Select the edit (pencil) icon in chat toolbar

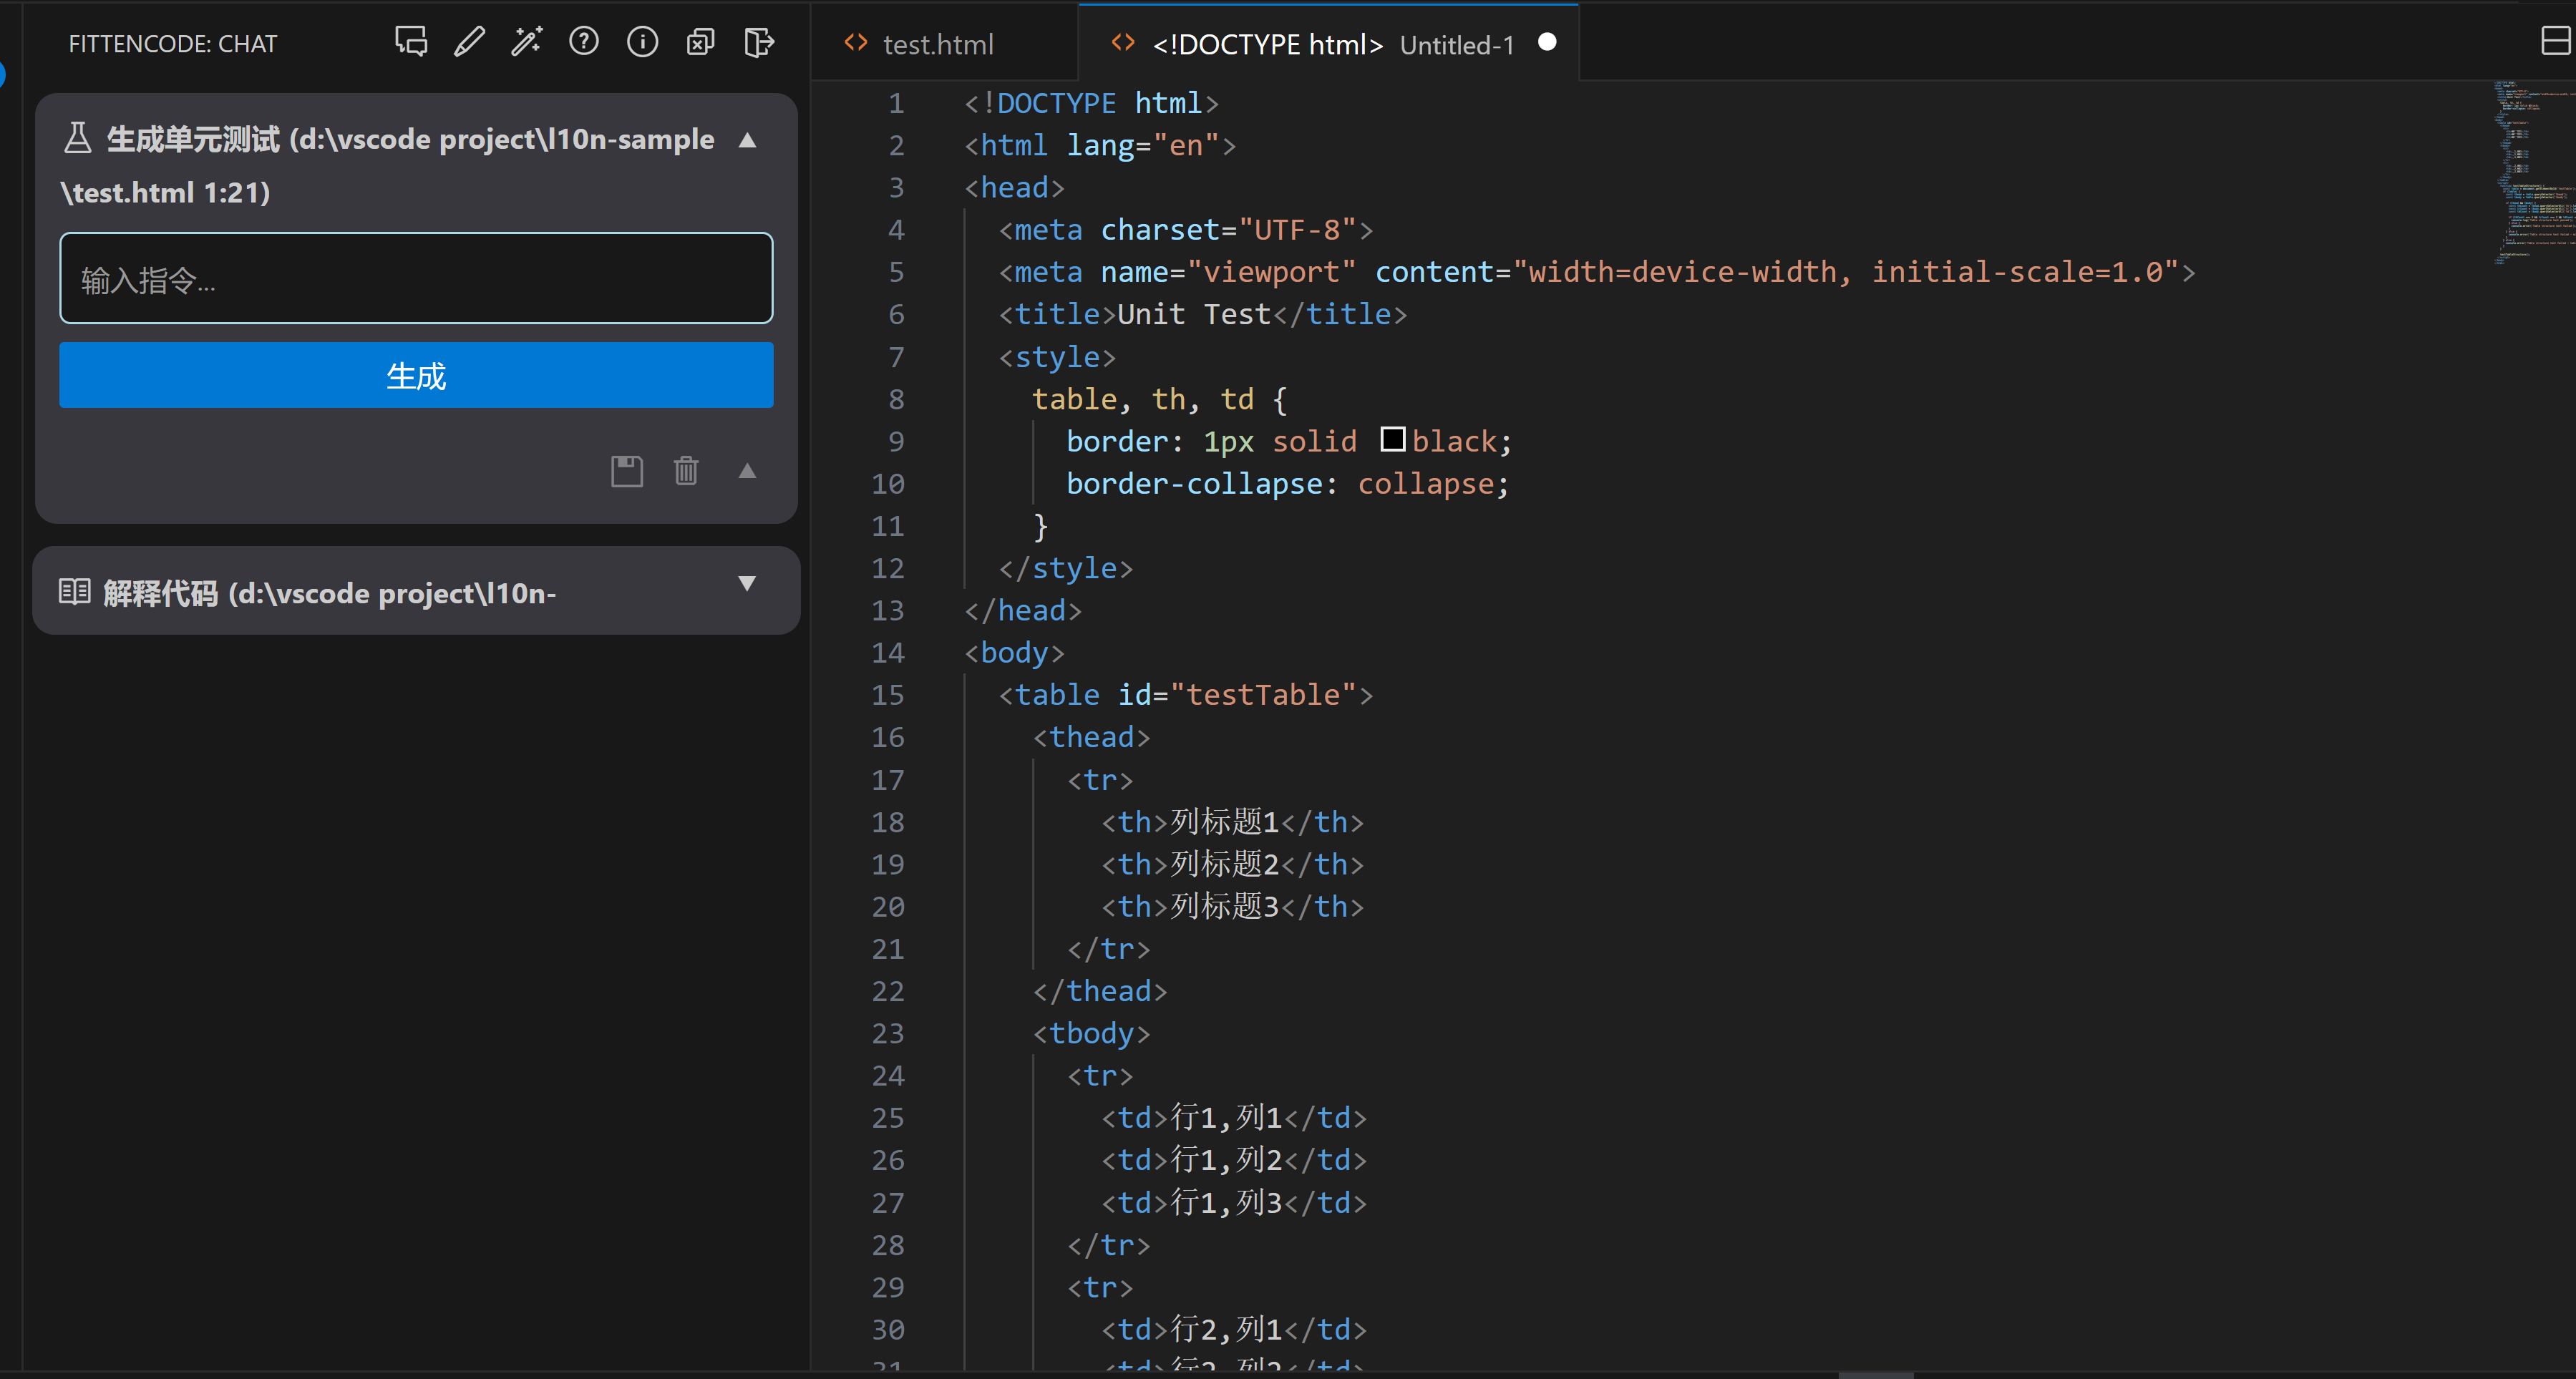468,42
